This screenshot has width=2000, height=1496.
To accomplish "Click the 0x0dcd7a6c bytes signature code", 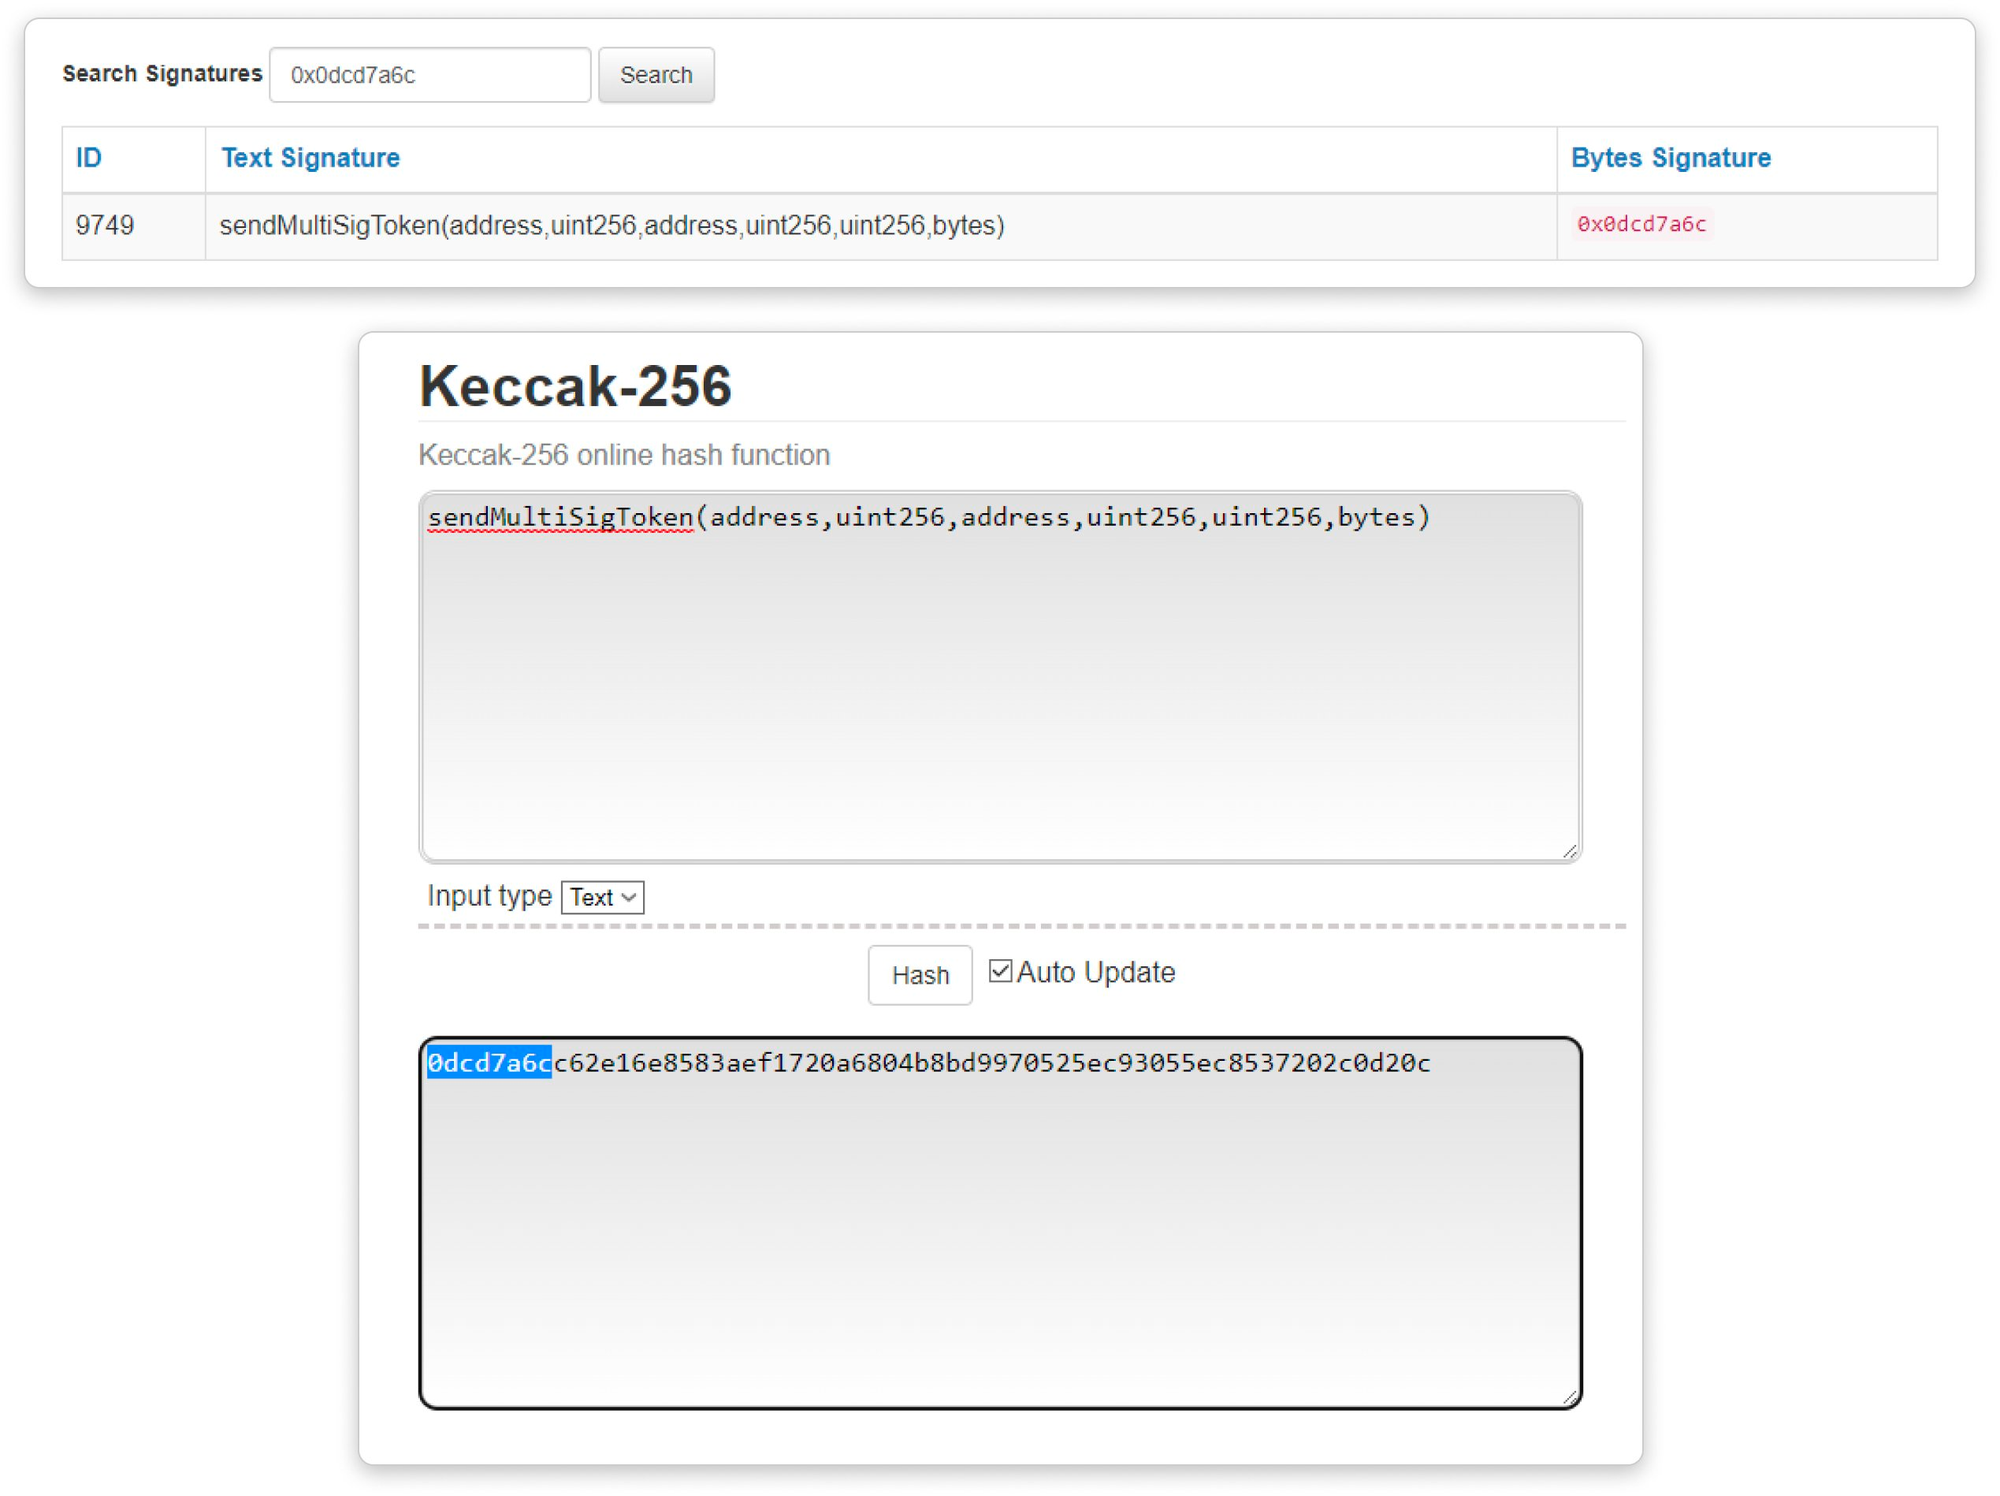I will tap(1640, 224).
